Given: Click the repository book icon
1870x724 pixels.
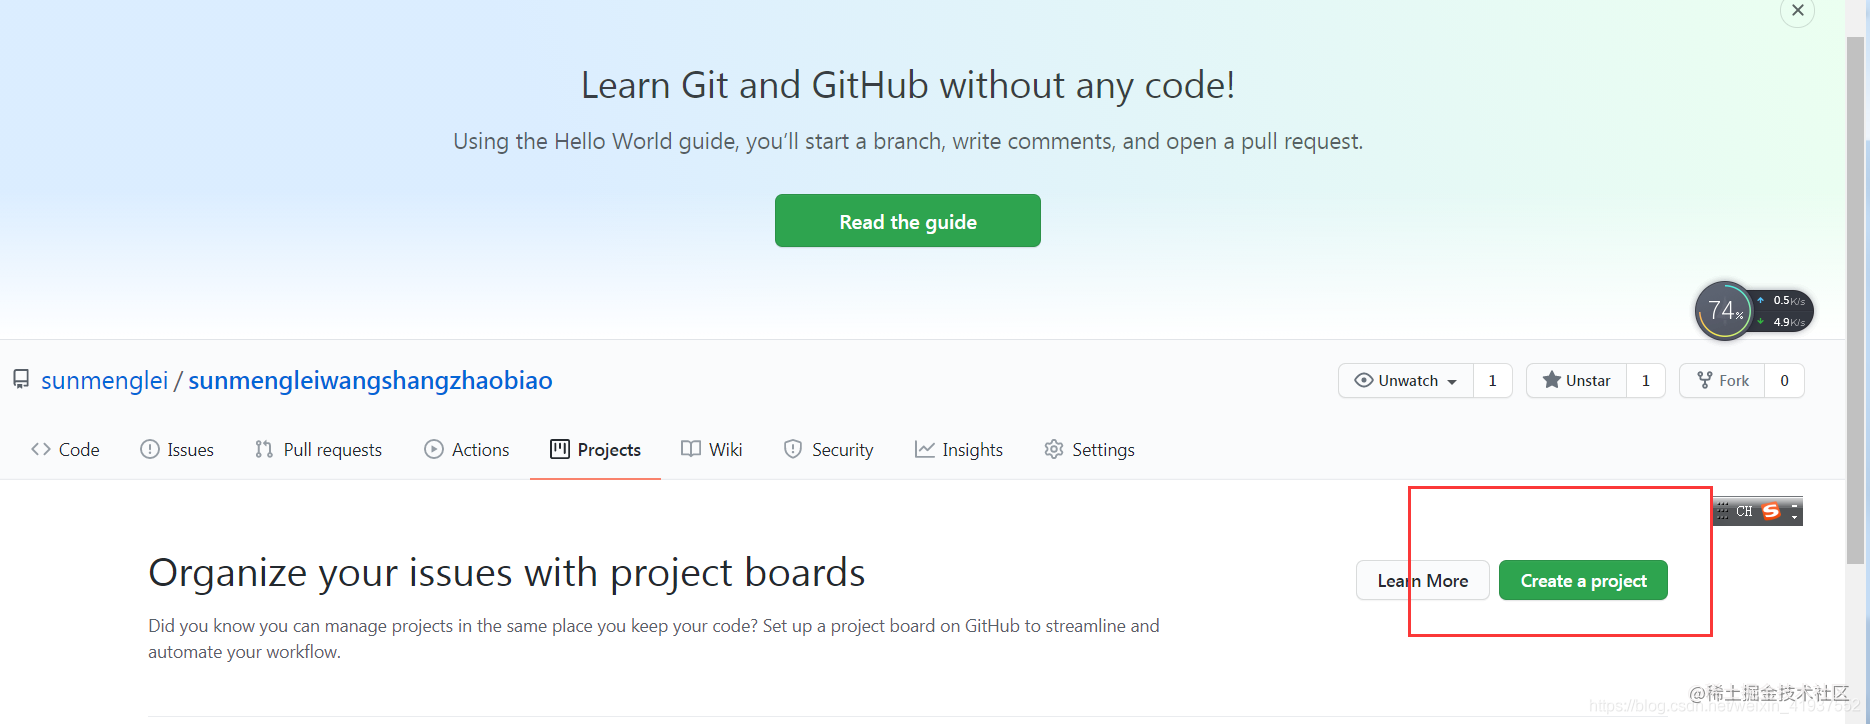Looking at the screenshot, I should click(21, 380).
